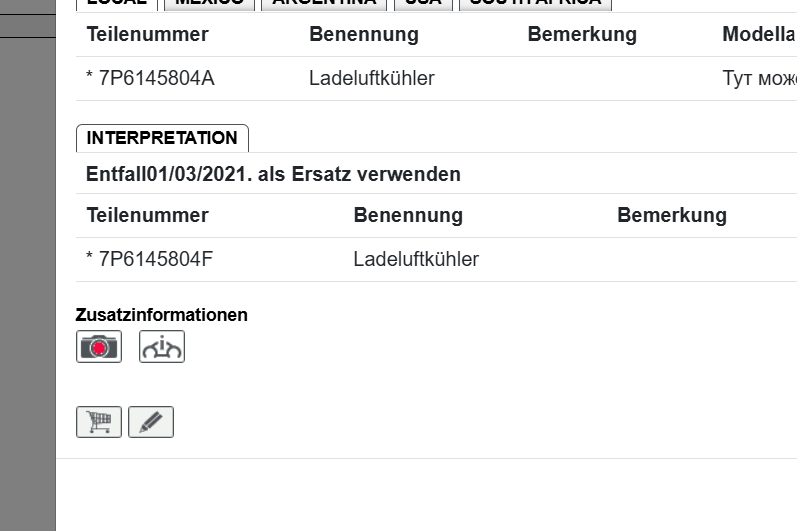Click the Entfall 01/03/2021 replacement notice
Viewport: 797px width, 531px height.
273,174
